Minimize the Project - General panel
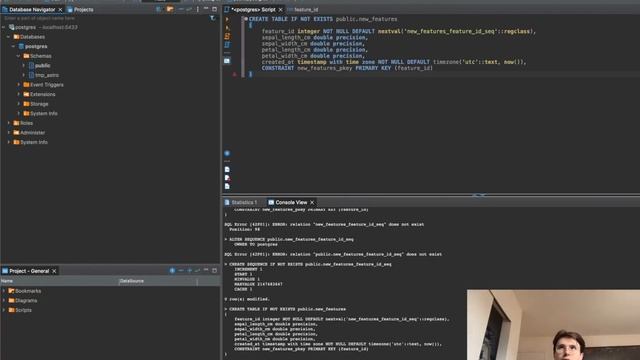The height and width of the screenshot is (360, 640). [206, 271]
